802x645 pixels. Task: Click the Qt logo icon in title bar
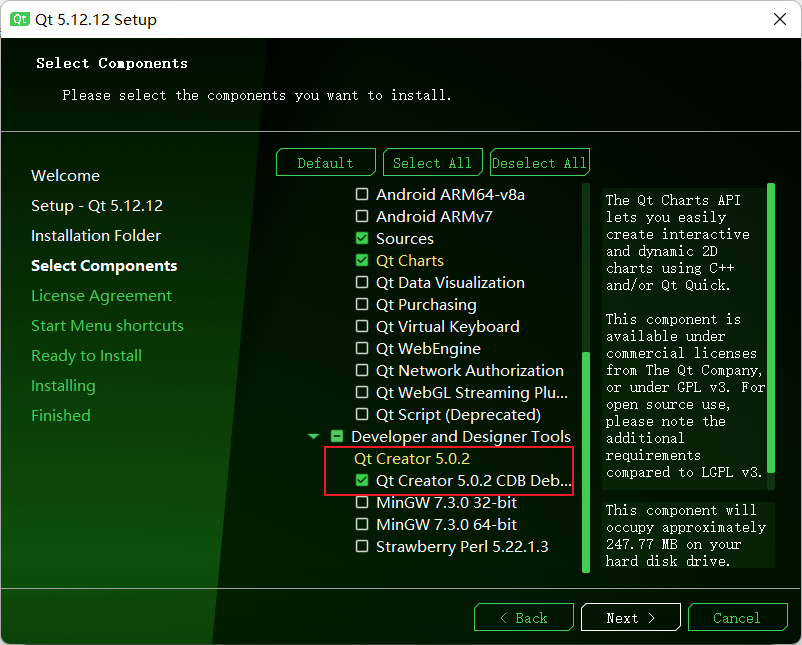click(x=20, y=19)
